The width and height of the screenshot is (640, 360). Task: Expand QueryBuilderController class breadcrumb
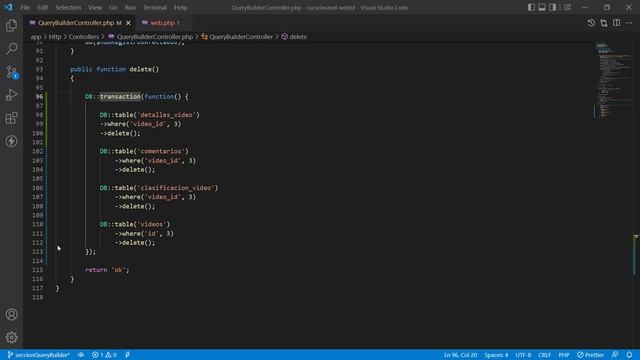[x=241, y=37]
